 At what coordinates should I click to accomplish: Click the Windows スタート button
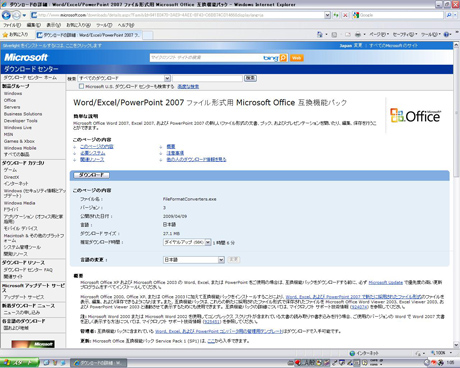click(x=19, y=363)
